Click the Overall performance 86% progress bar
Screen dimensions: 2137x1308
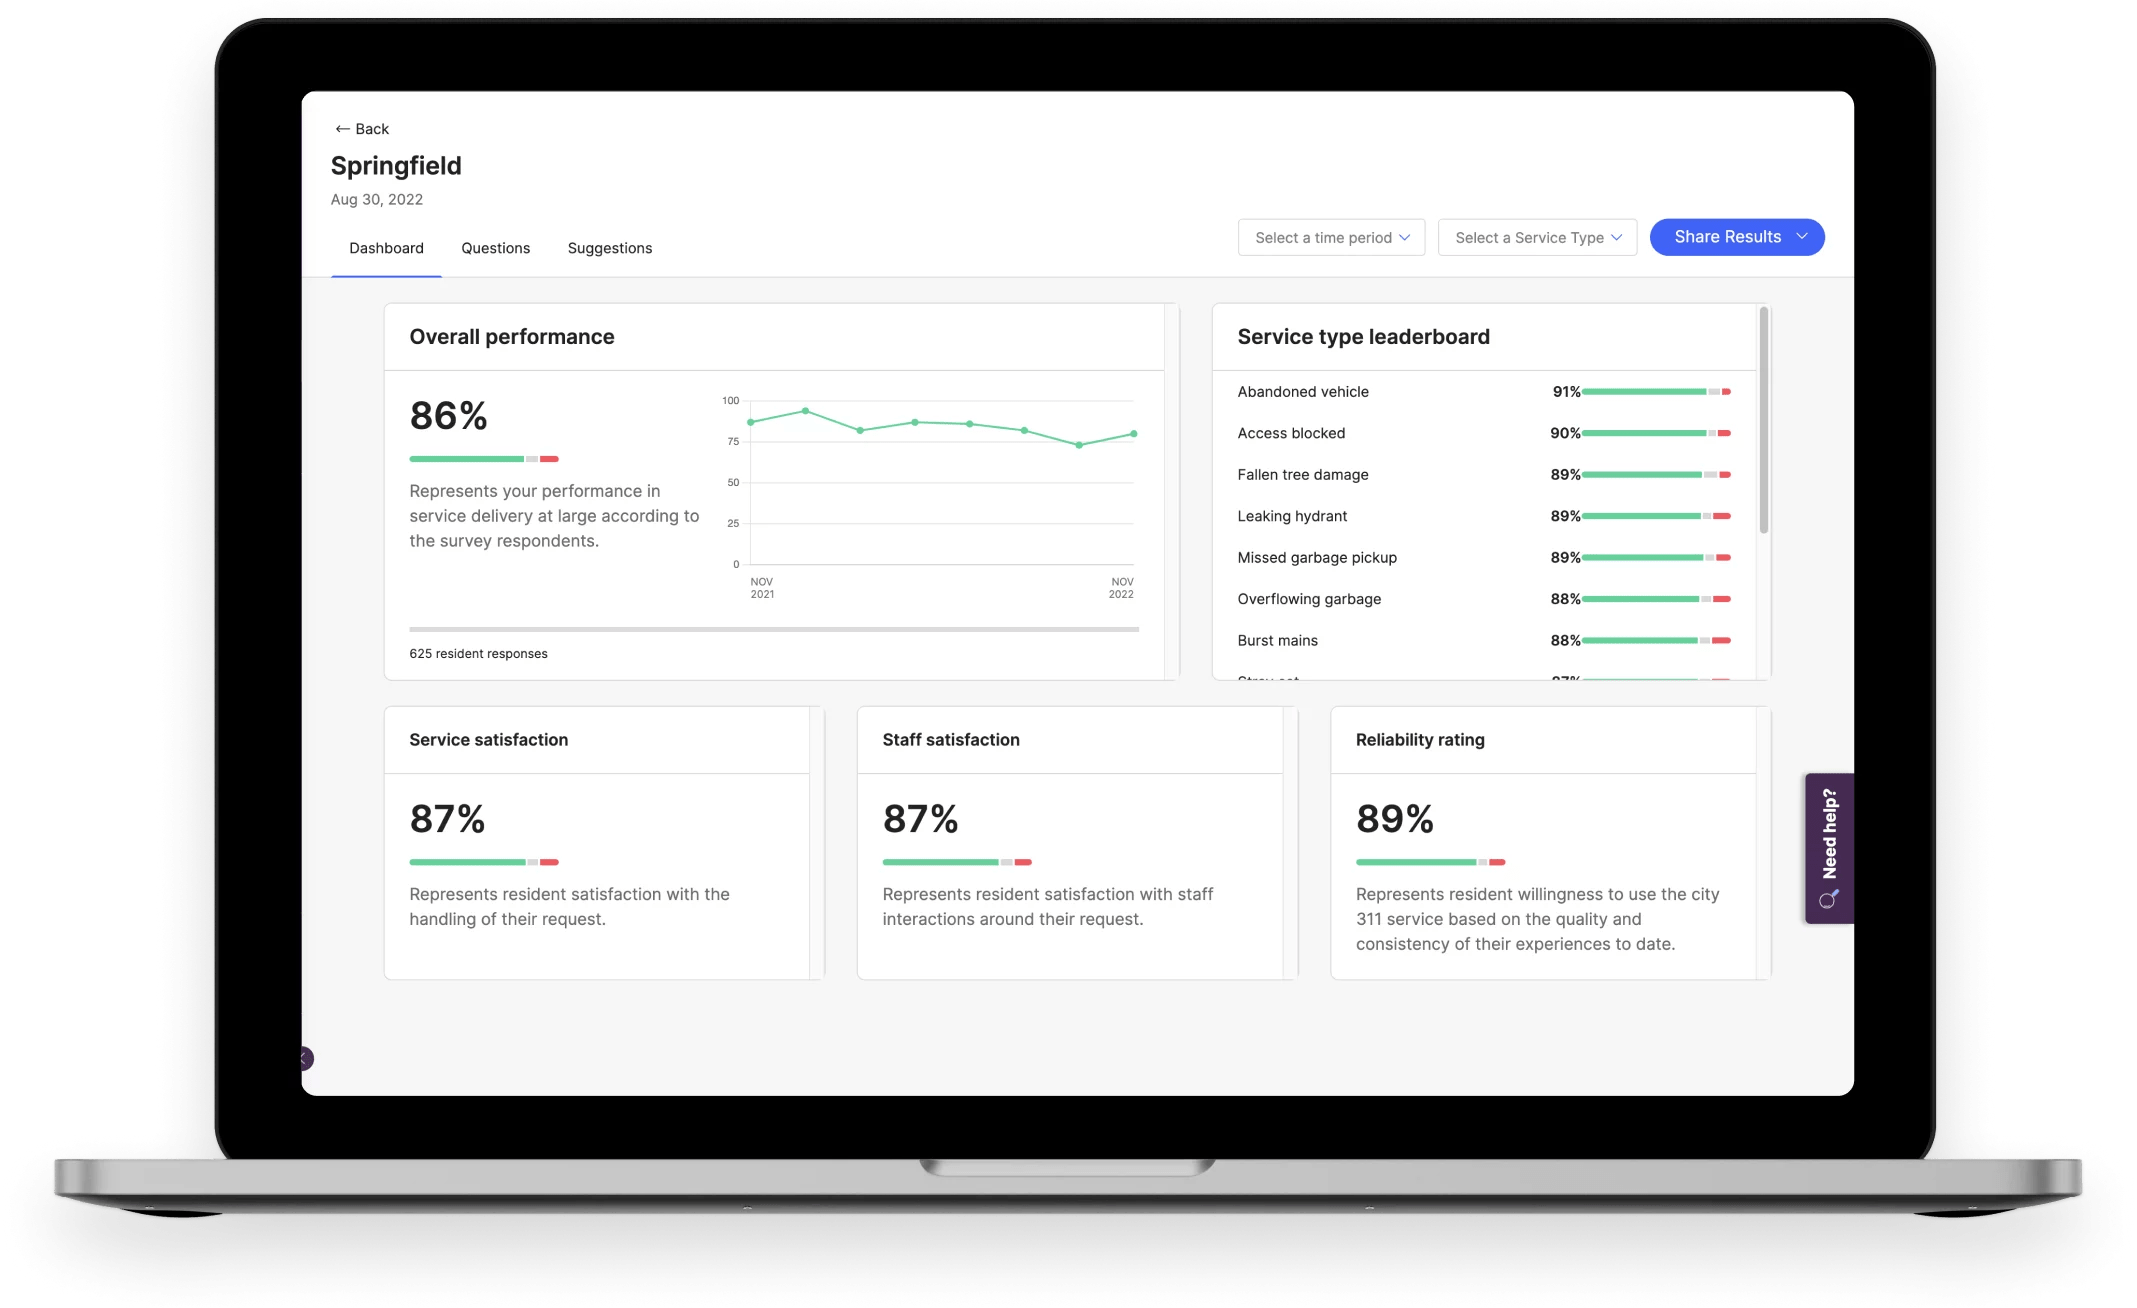(x=484, y=459)
